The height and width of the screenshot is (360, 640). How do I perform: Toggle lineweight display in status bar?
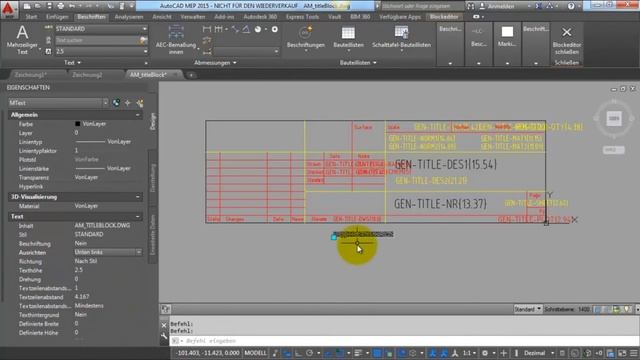358,353
